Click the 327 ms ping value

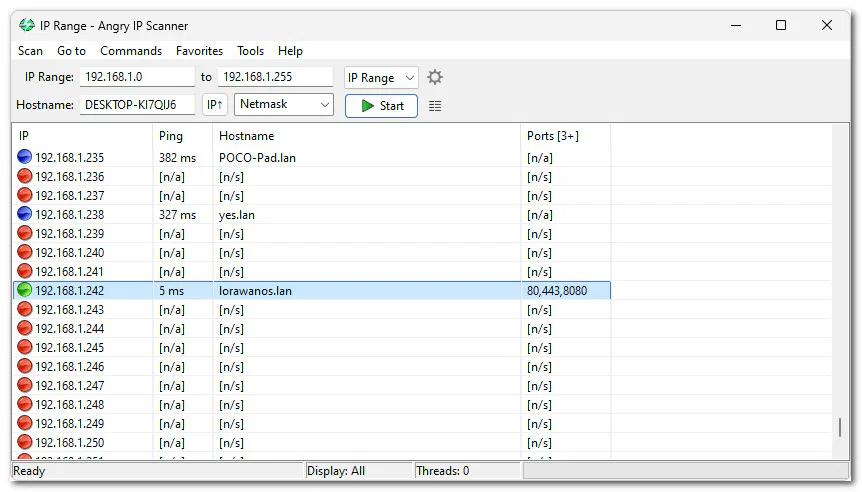[178, 215]
